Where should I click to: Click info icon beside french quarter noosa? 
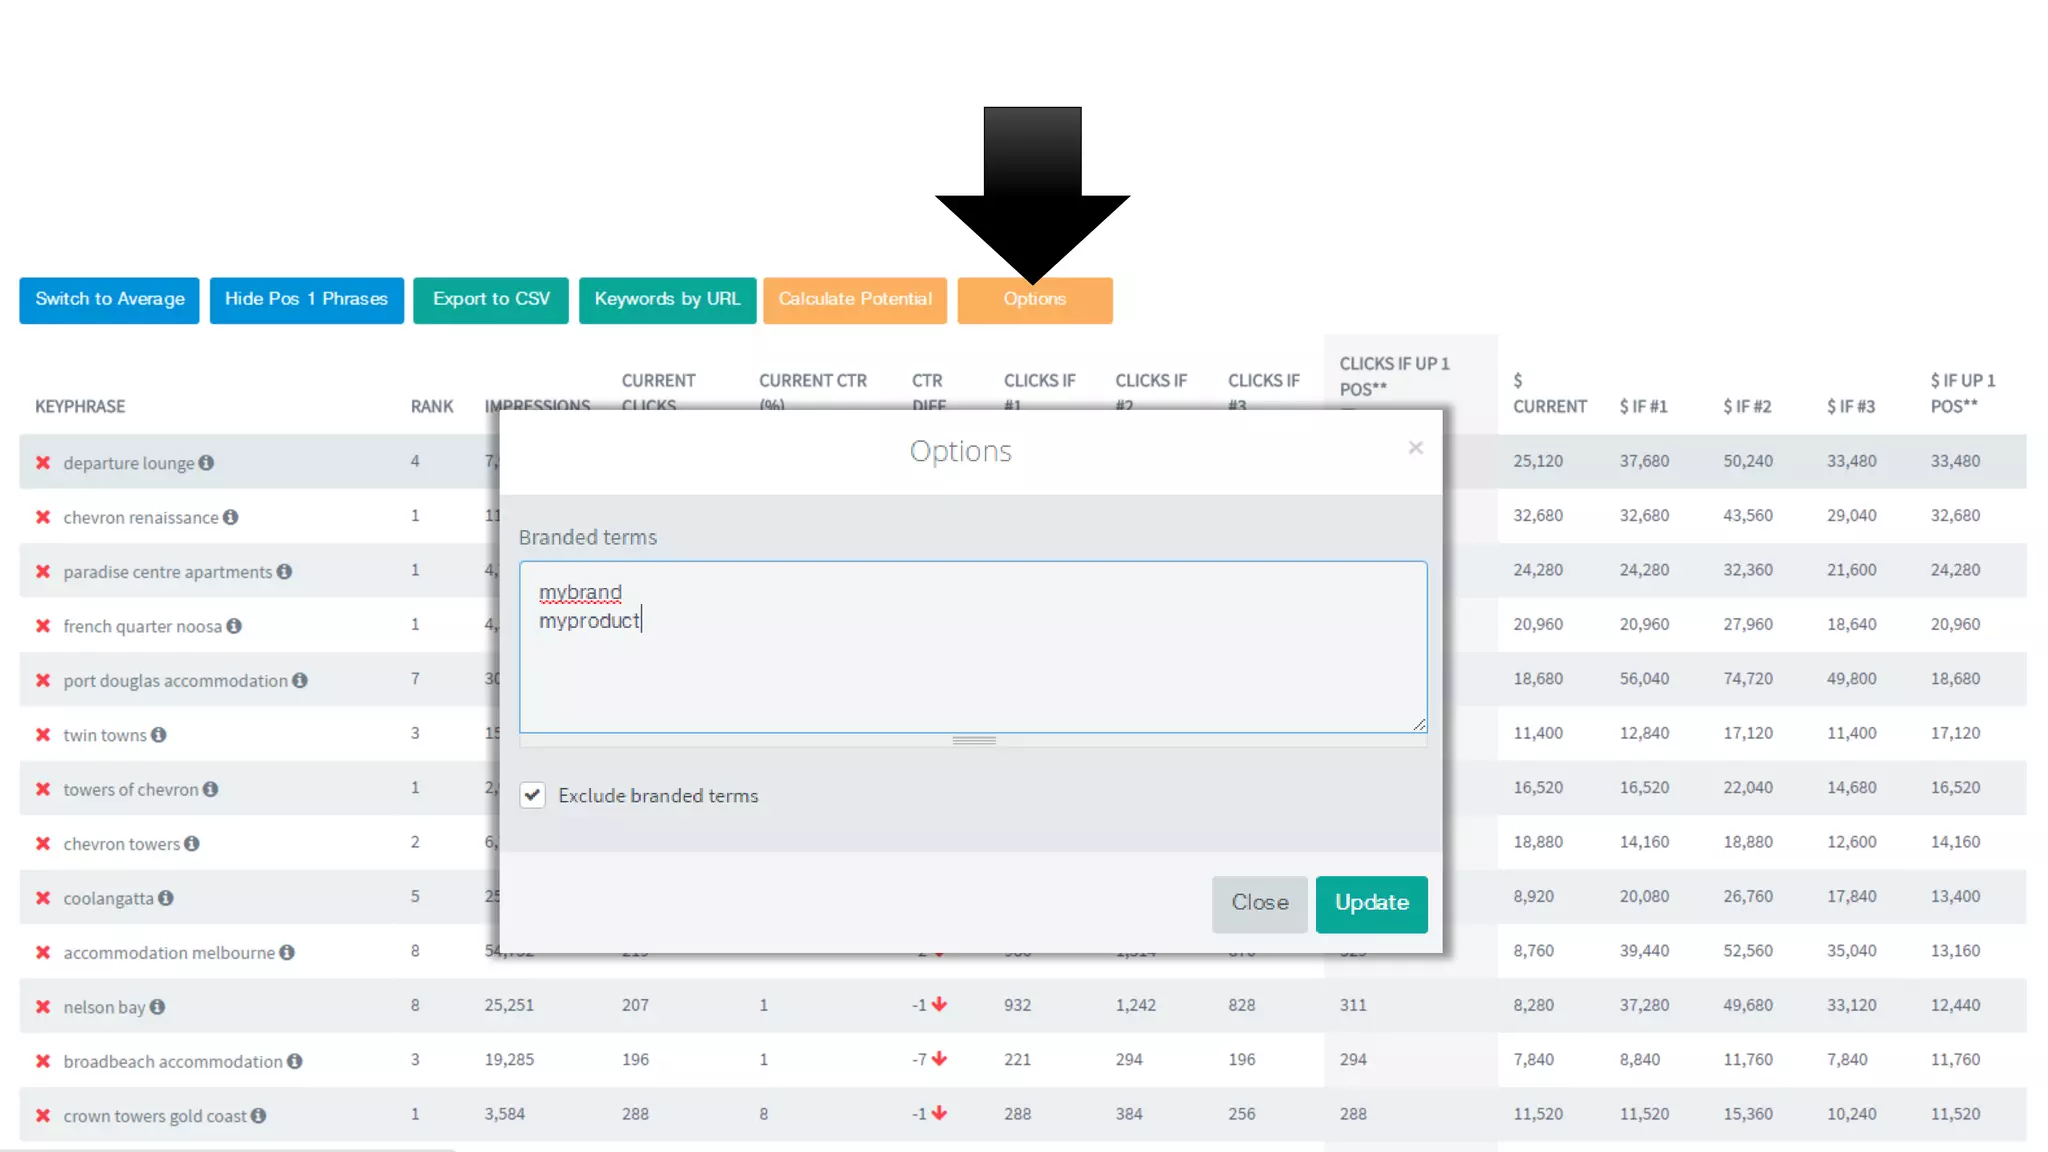point(234,626)
